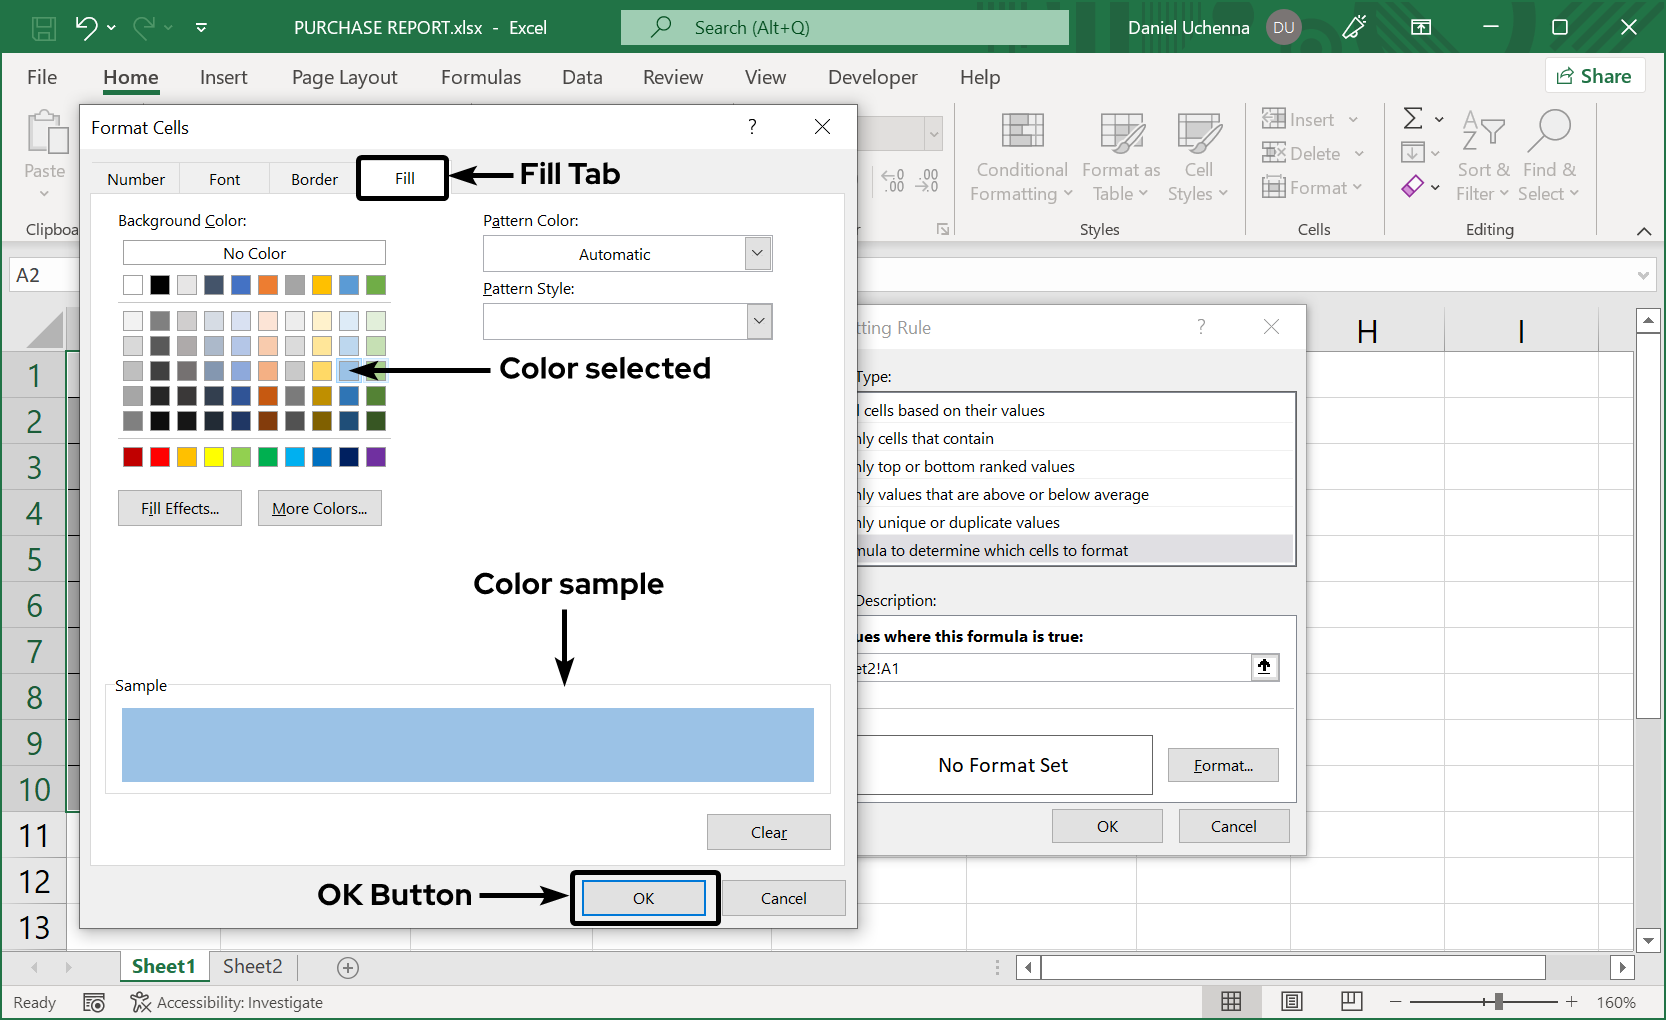Open the Data ribbon tab
Image resolution: width=1666 pixels, height=1020 pixels.
[x=582, y=77]
